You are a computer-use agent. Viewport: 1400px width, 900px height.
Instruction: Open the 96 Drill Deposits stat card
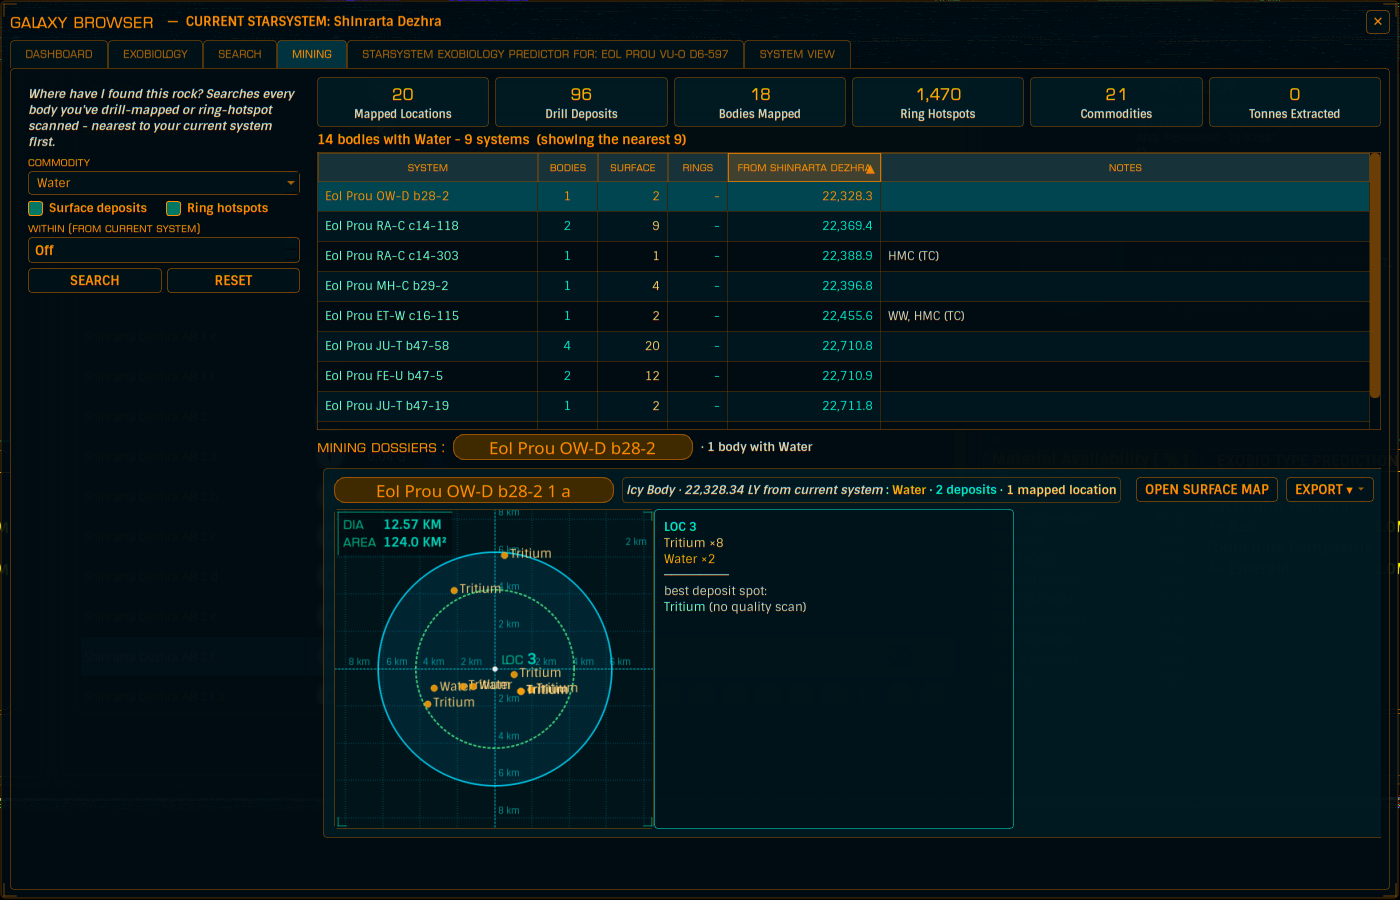[x=581, y=102]
